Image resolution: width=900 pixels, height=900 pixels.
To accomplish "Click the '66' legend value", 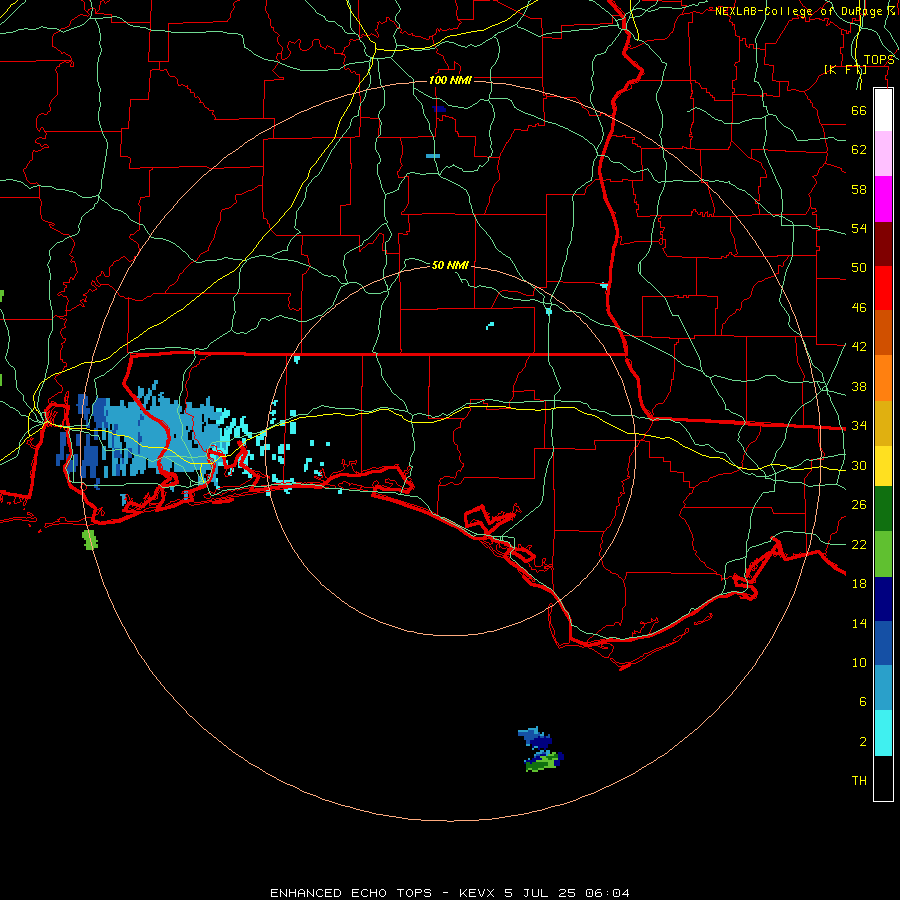I will (859, 110).
